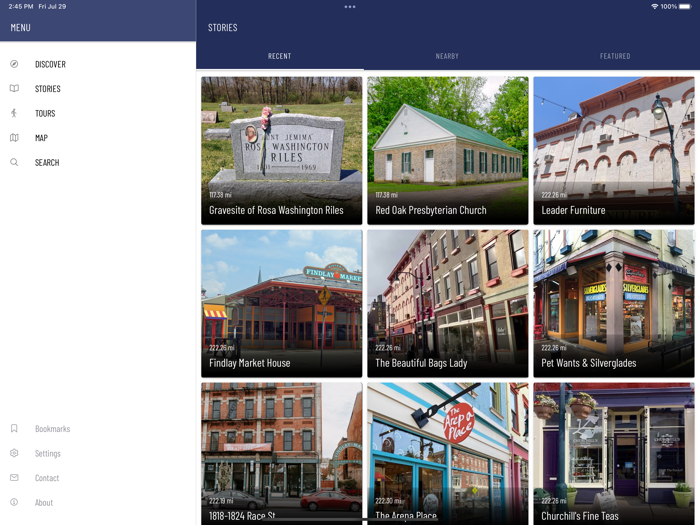The height and width of the screenshot is (525, 700).
Task: Click the Stories open-book icon
Action: 14,88
